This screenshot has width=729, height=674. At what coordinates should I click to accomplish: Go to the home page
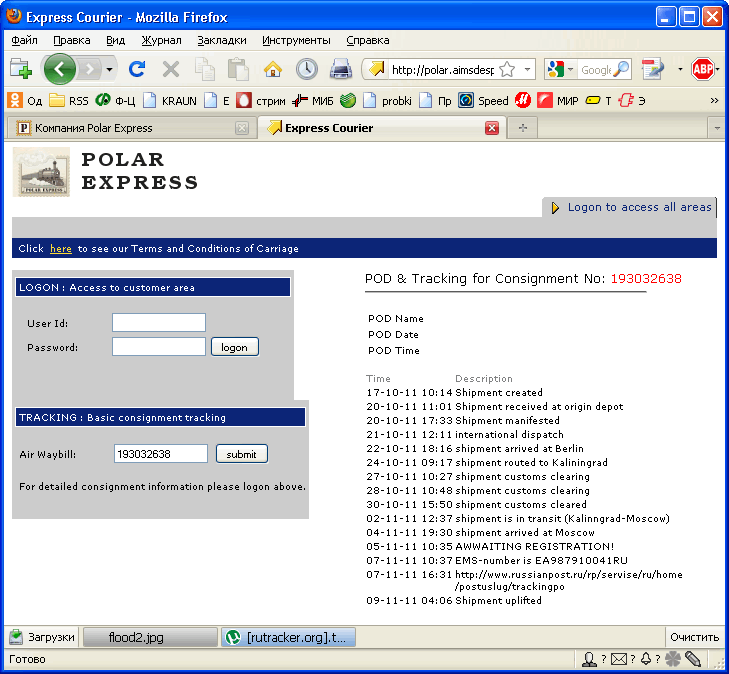tap(273, 70)
